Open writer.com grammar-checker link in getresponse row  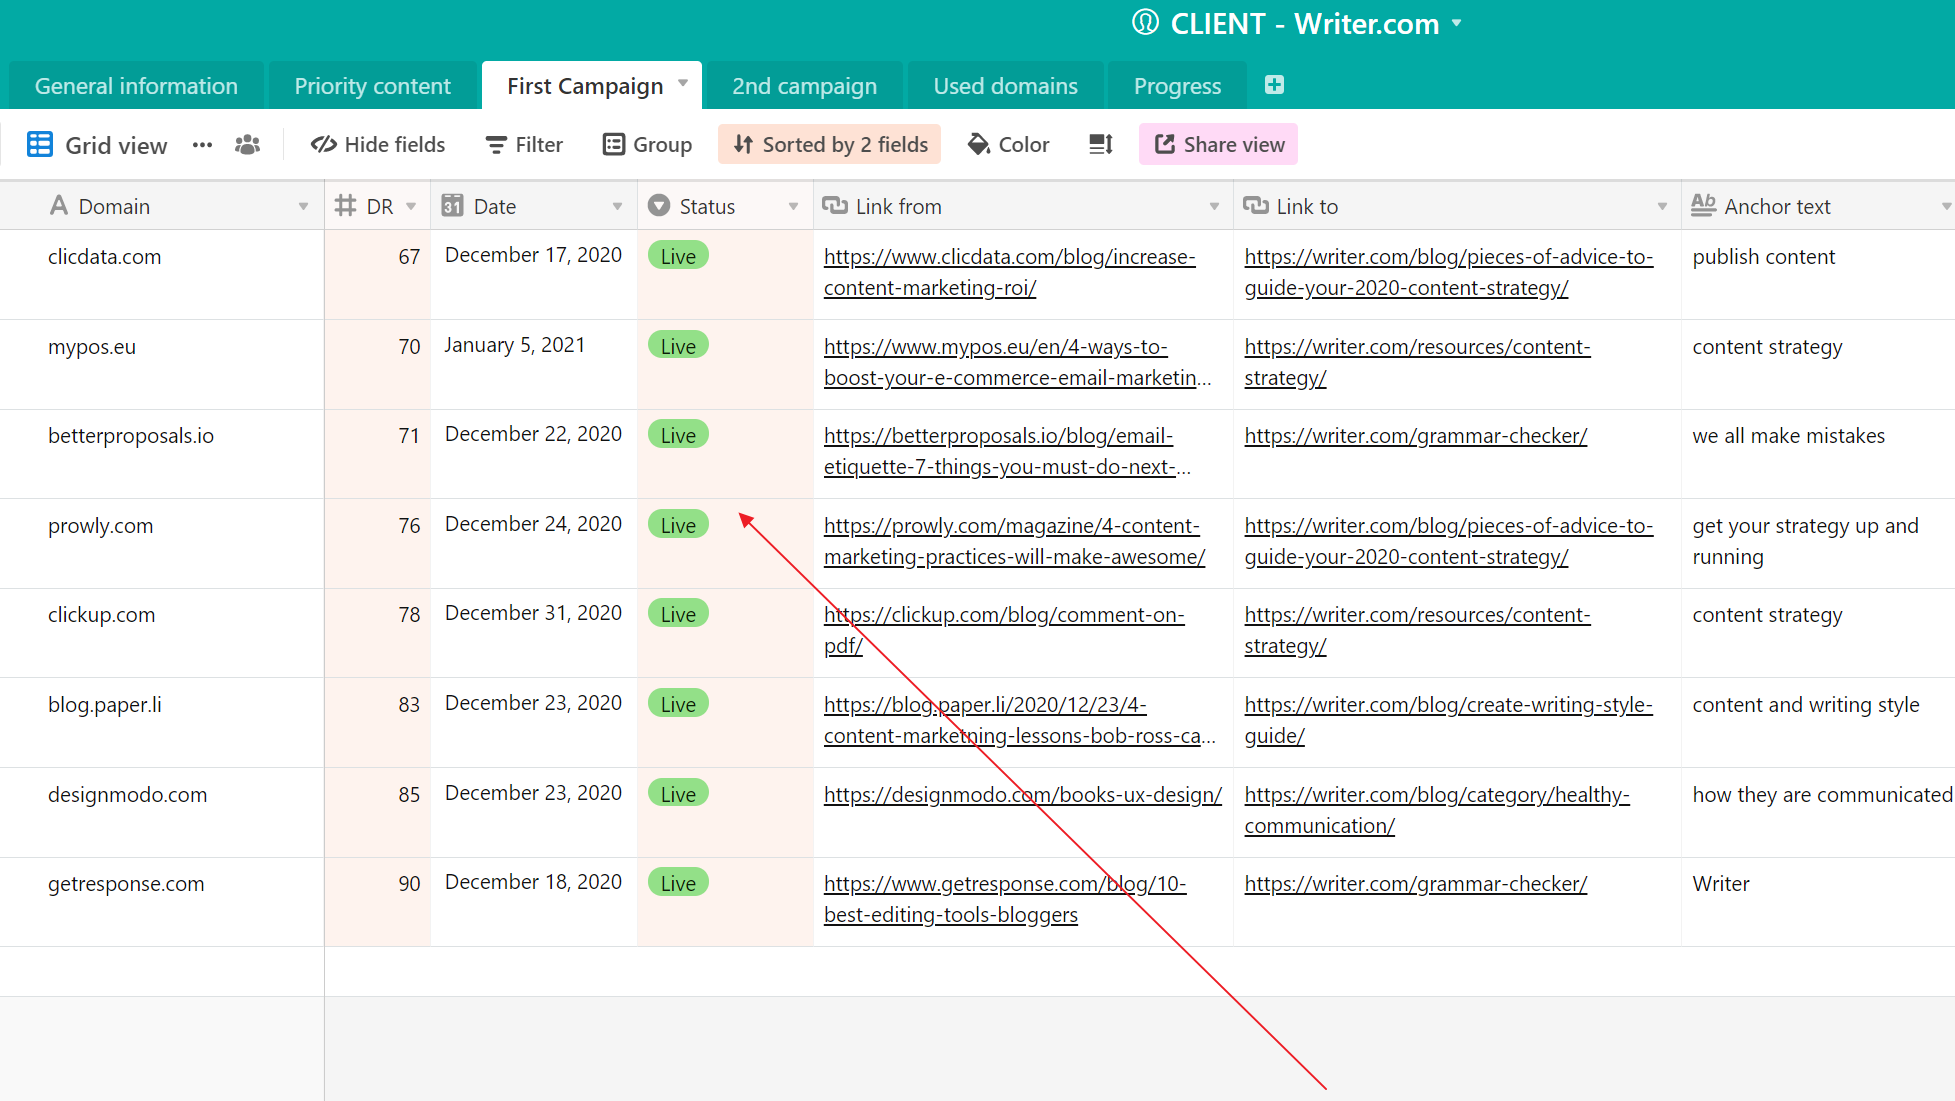[1416, 884]
